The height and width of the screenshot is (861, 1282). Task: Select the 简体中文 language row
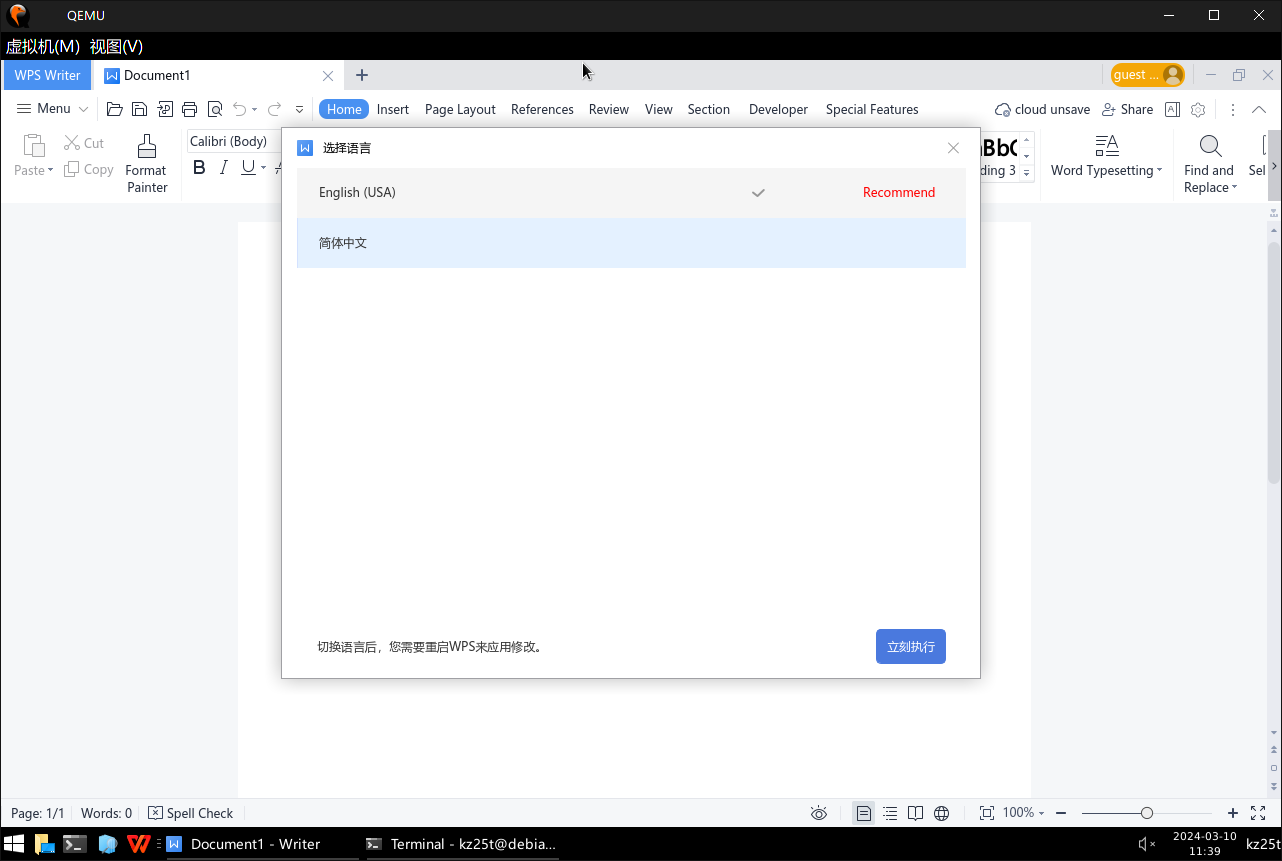(631, 243)
